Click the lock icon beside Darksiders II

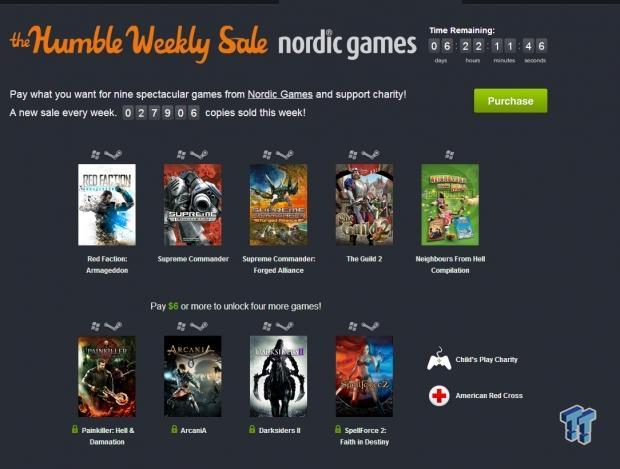click(252, 429)
